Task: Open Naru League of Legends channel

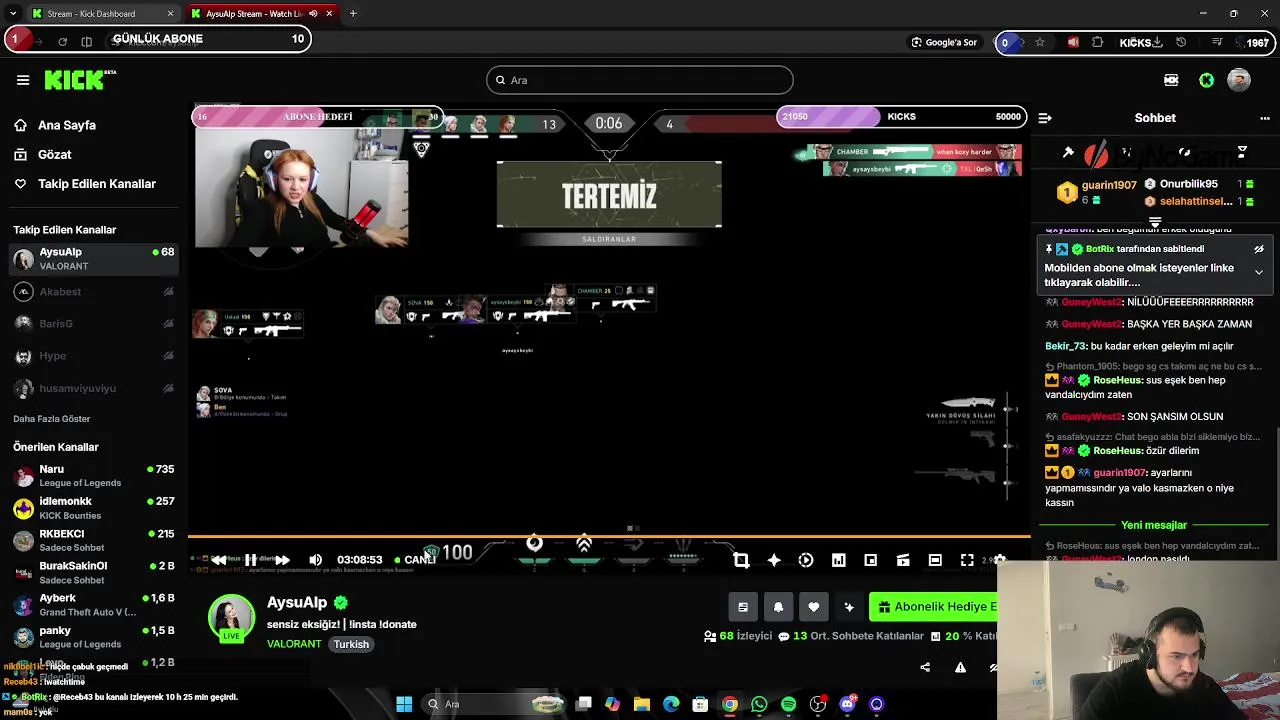Action: click(x=94, y=475)
